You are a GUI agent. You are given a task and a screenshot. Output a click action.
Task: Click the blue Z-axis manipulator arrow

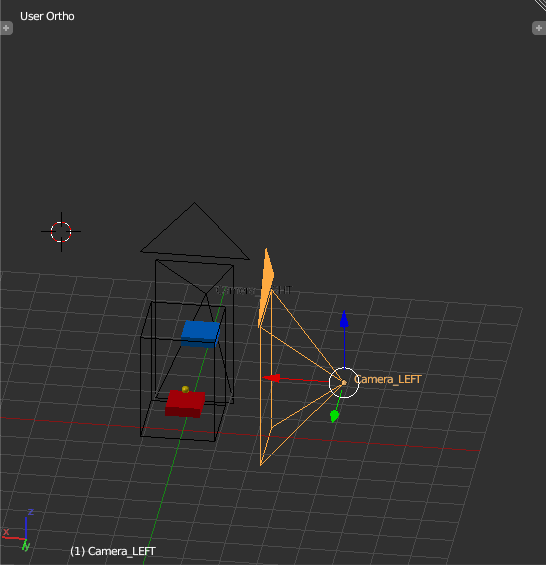(344, 320)
